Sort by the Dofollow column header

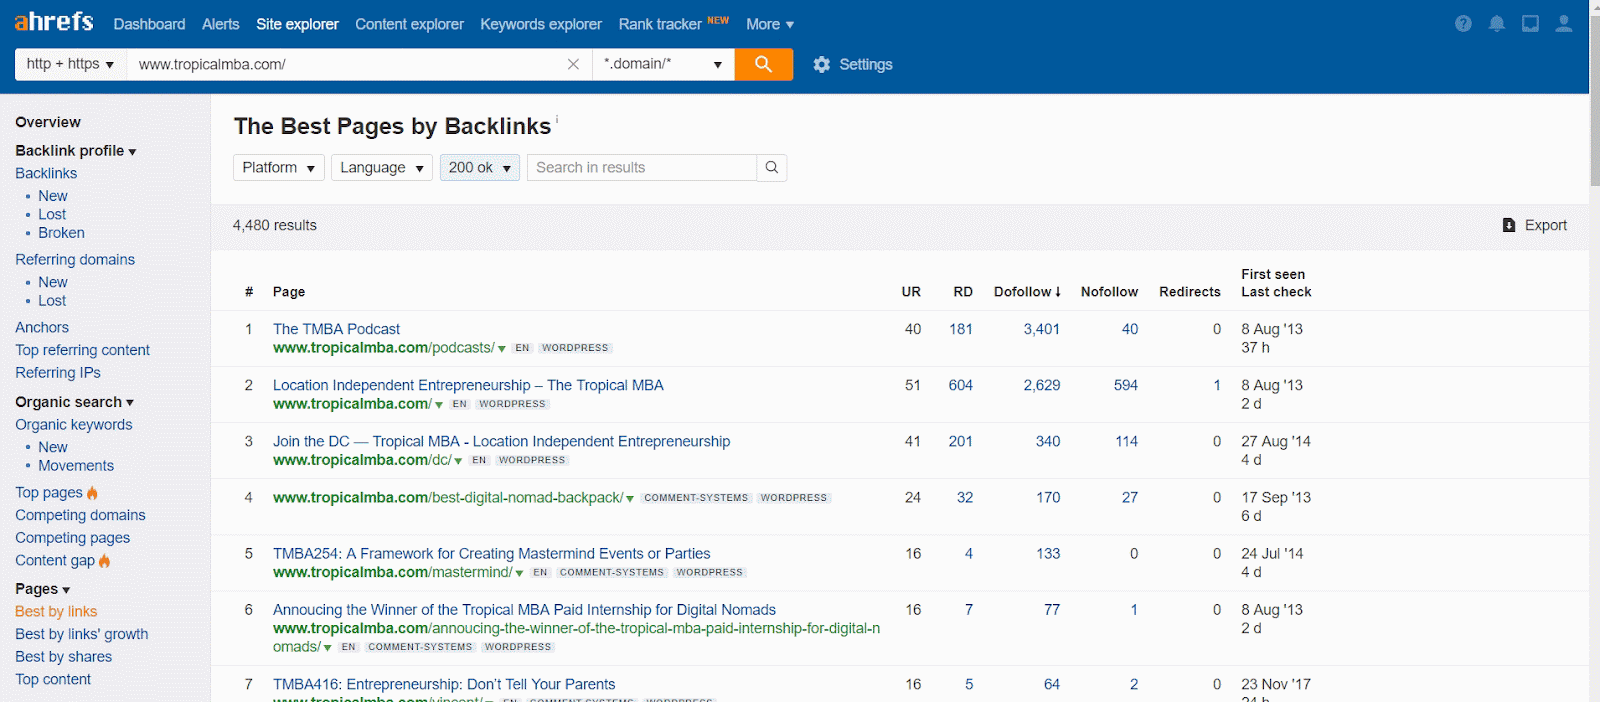click(1026, 292)
